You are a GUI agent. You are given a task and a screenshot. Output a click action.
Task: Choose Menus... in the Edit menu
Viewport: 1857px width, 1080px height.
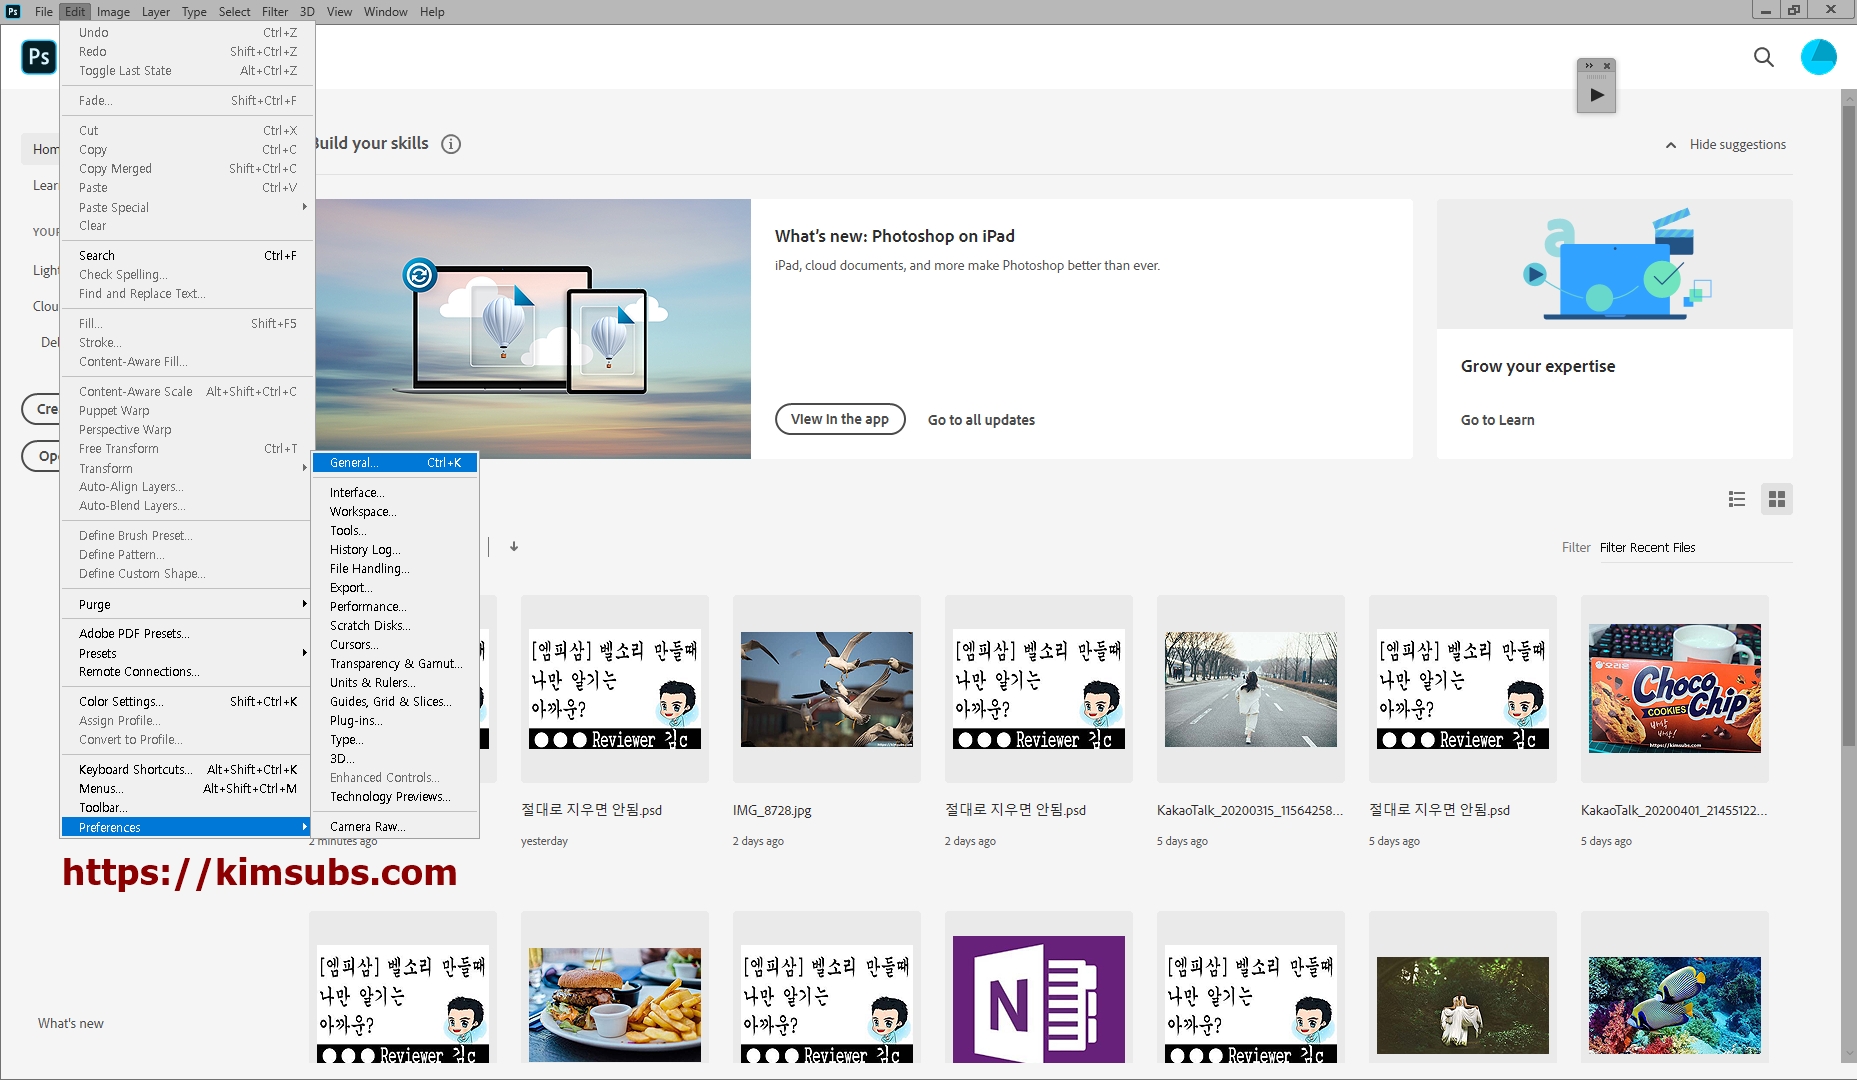coord(187,789)
